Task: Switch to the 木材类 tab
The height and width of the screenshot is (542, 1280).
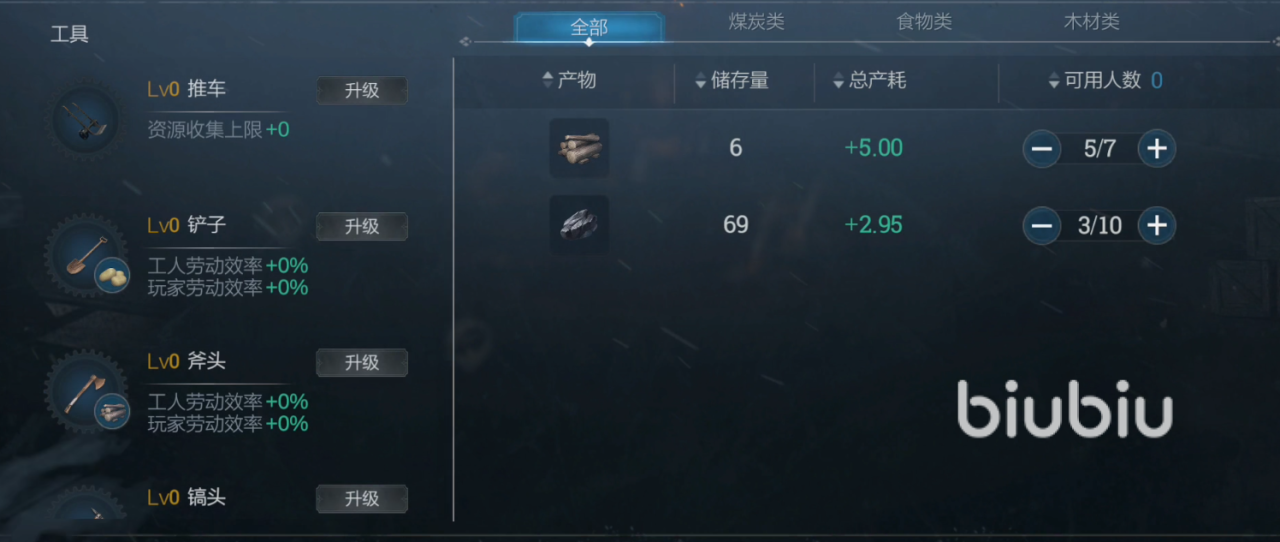Action: click(x=1091, y=23)
